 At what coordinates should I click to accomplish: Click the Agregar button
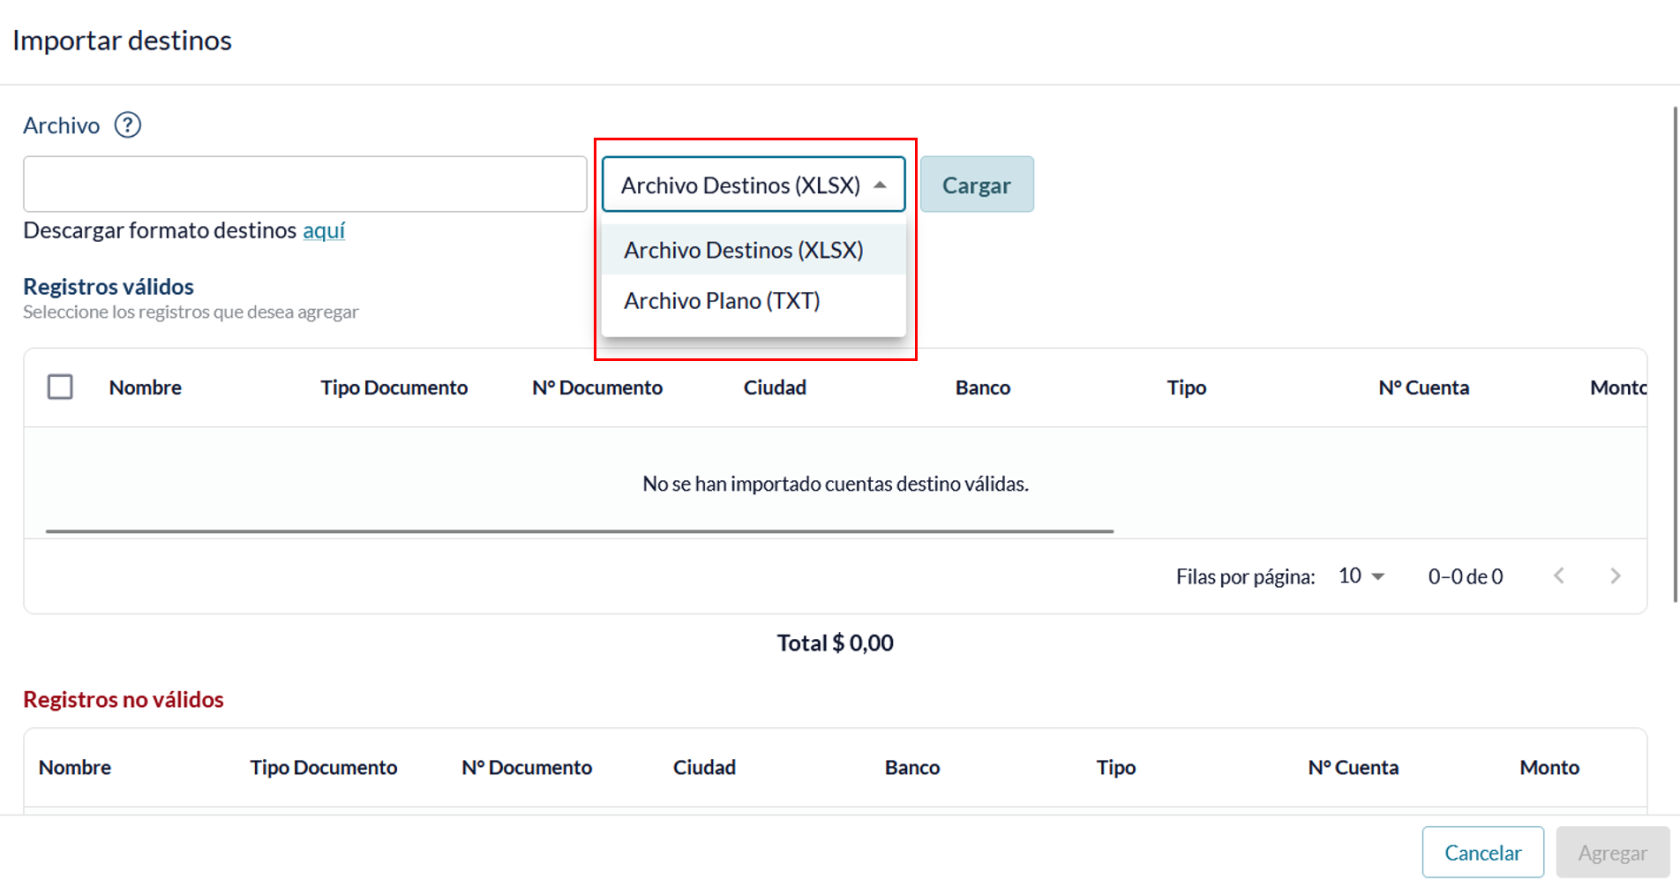1612,852
